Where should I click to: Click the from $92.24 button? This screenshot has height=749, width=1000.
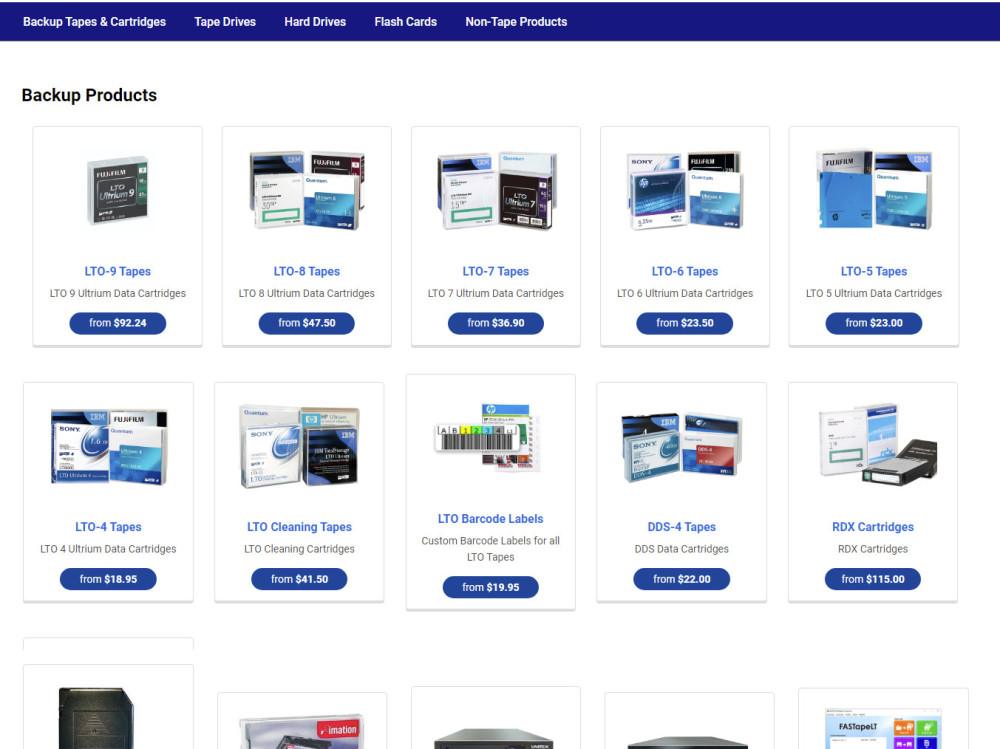click(118, 323)
